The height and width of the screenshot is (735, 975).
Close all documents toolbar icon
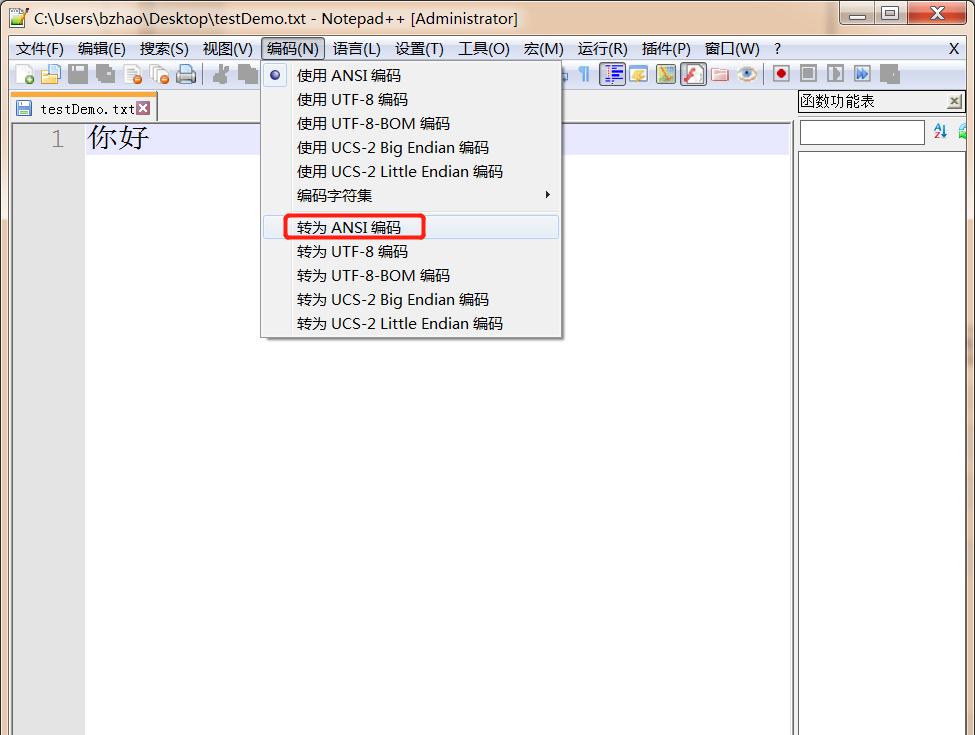pyautogui.click(x=159, y=75)
